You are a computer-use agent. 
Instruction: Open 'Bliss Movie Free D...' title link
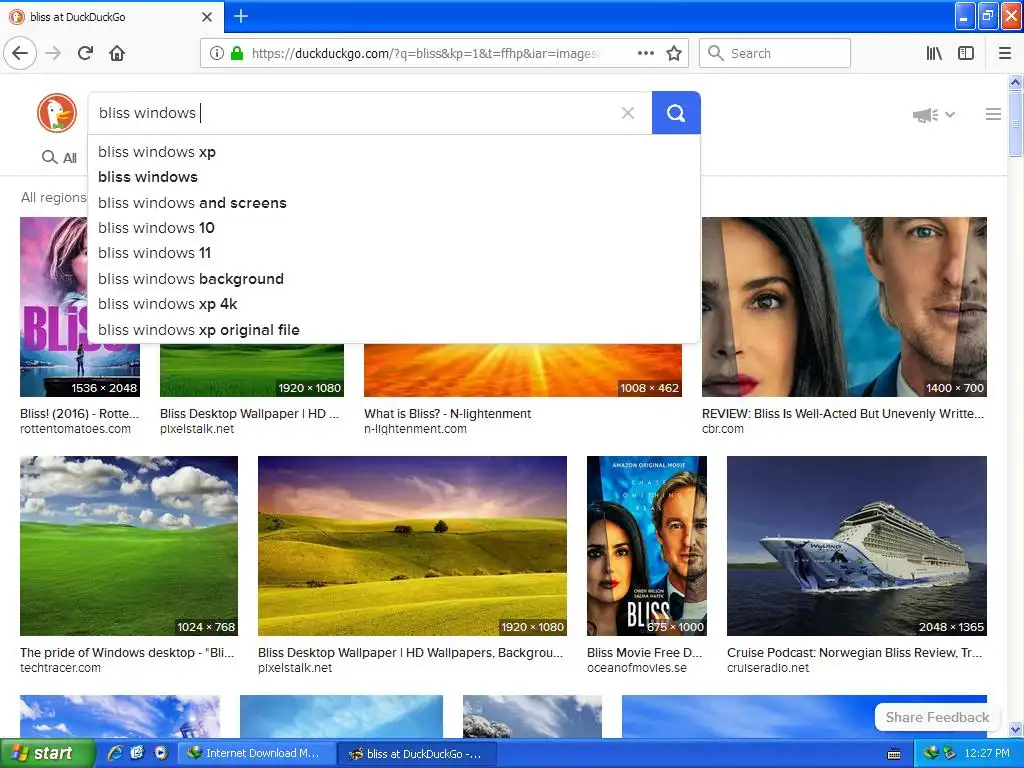click(645, 652)
